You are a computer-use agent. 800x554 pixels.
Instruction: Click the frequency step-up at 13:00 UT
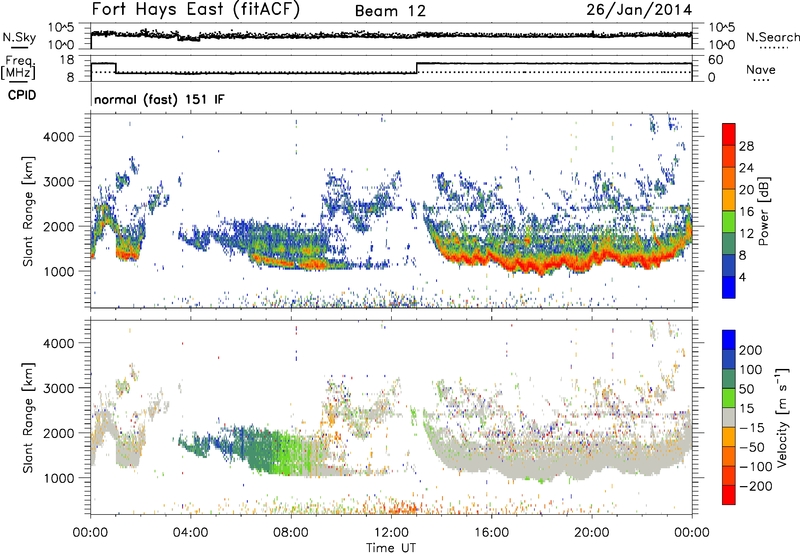click(417, 68)
